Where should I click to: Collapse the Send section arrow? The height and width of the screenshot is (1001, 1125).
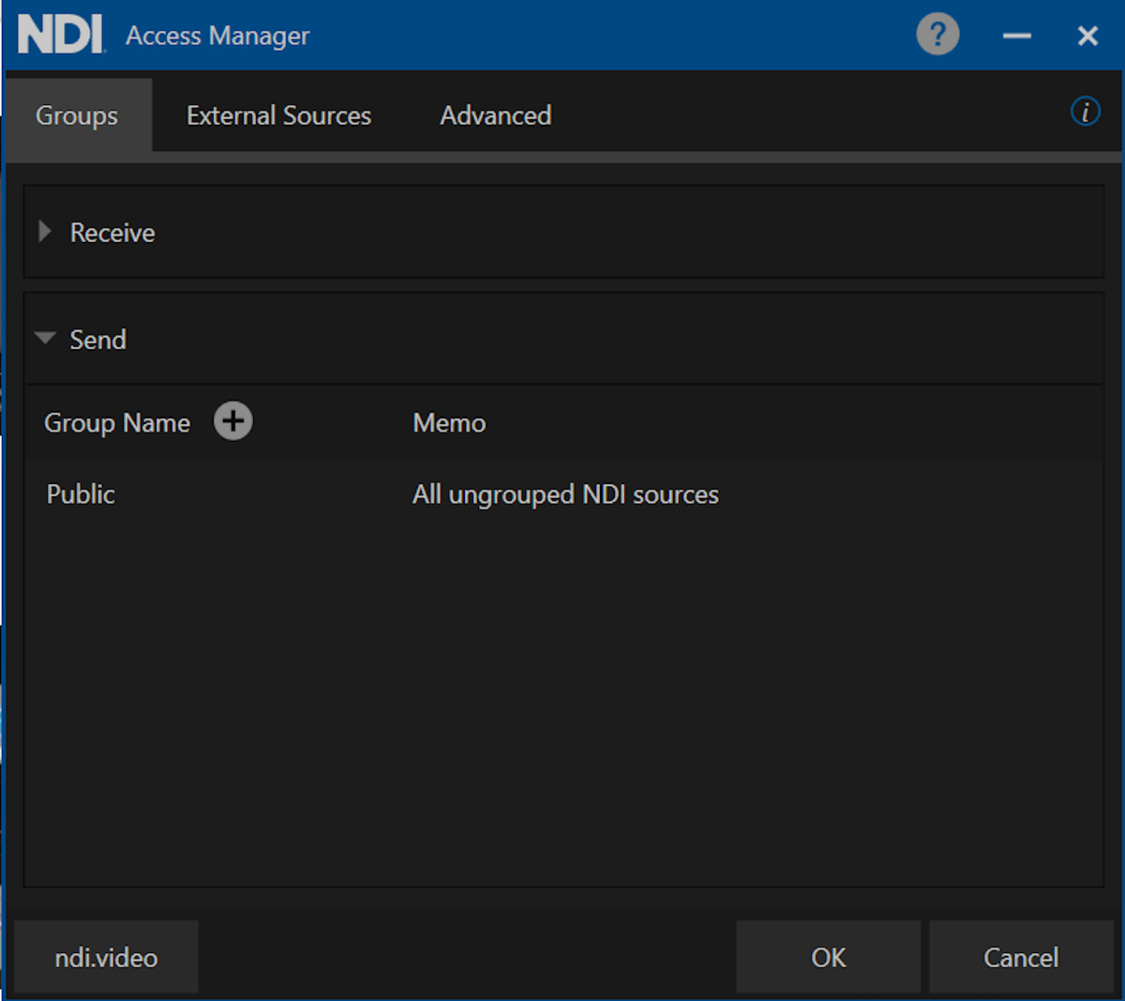click(44, 339)
